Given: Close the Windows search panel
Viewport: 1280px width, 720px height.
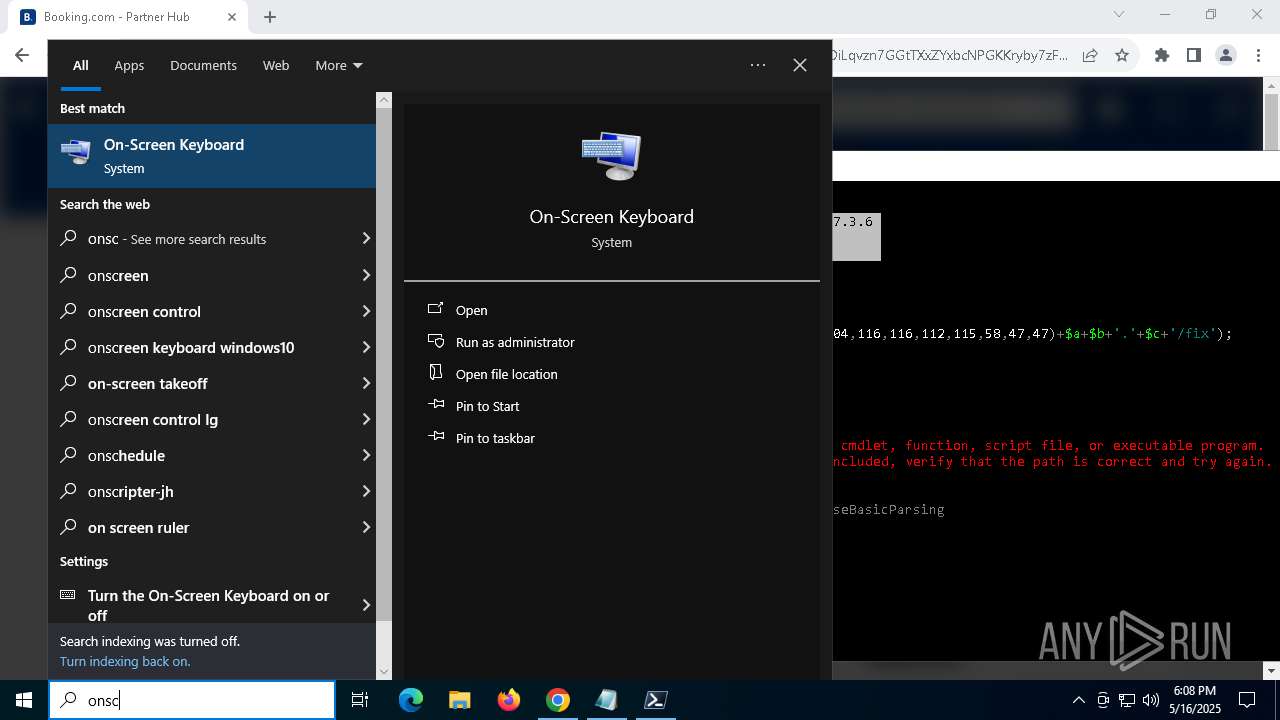Looking at the screenshot, I should pyautogui.click(x=800, y=65).
